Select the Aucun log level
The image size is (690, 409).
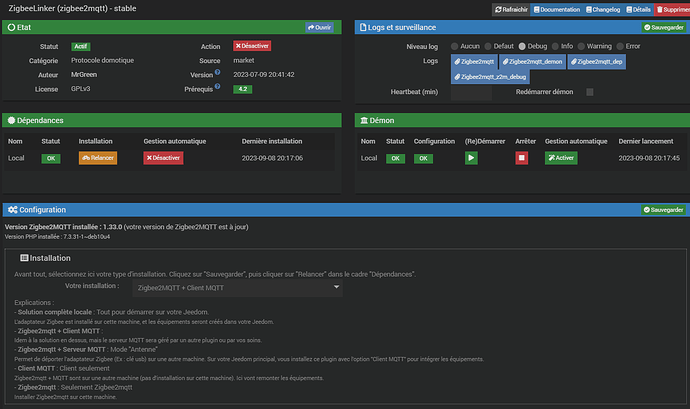[455, 46]
